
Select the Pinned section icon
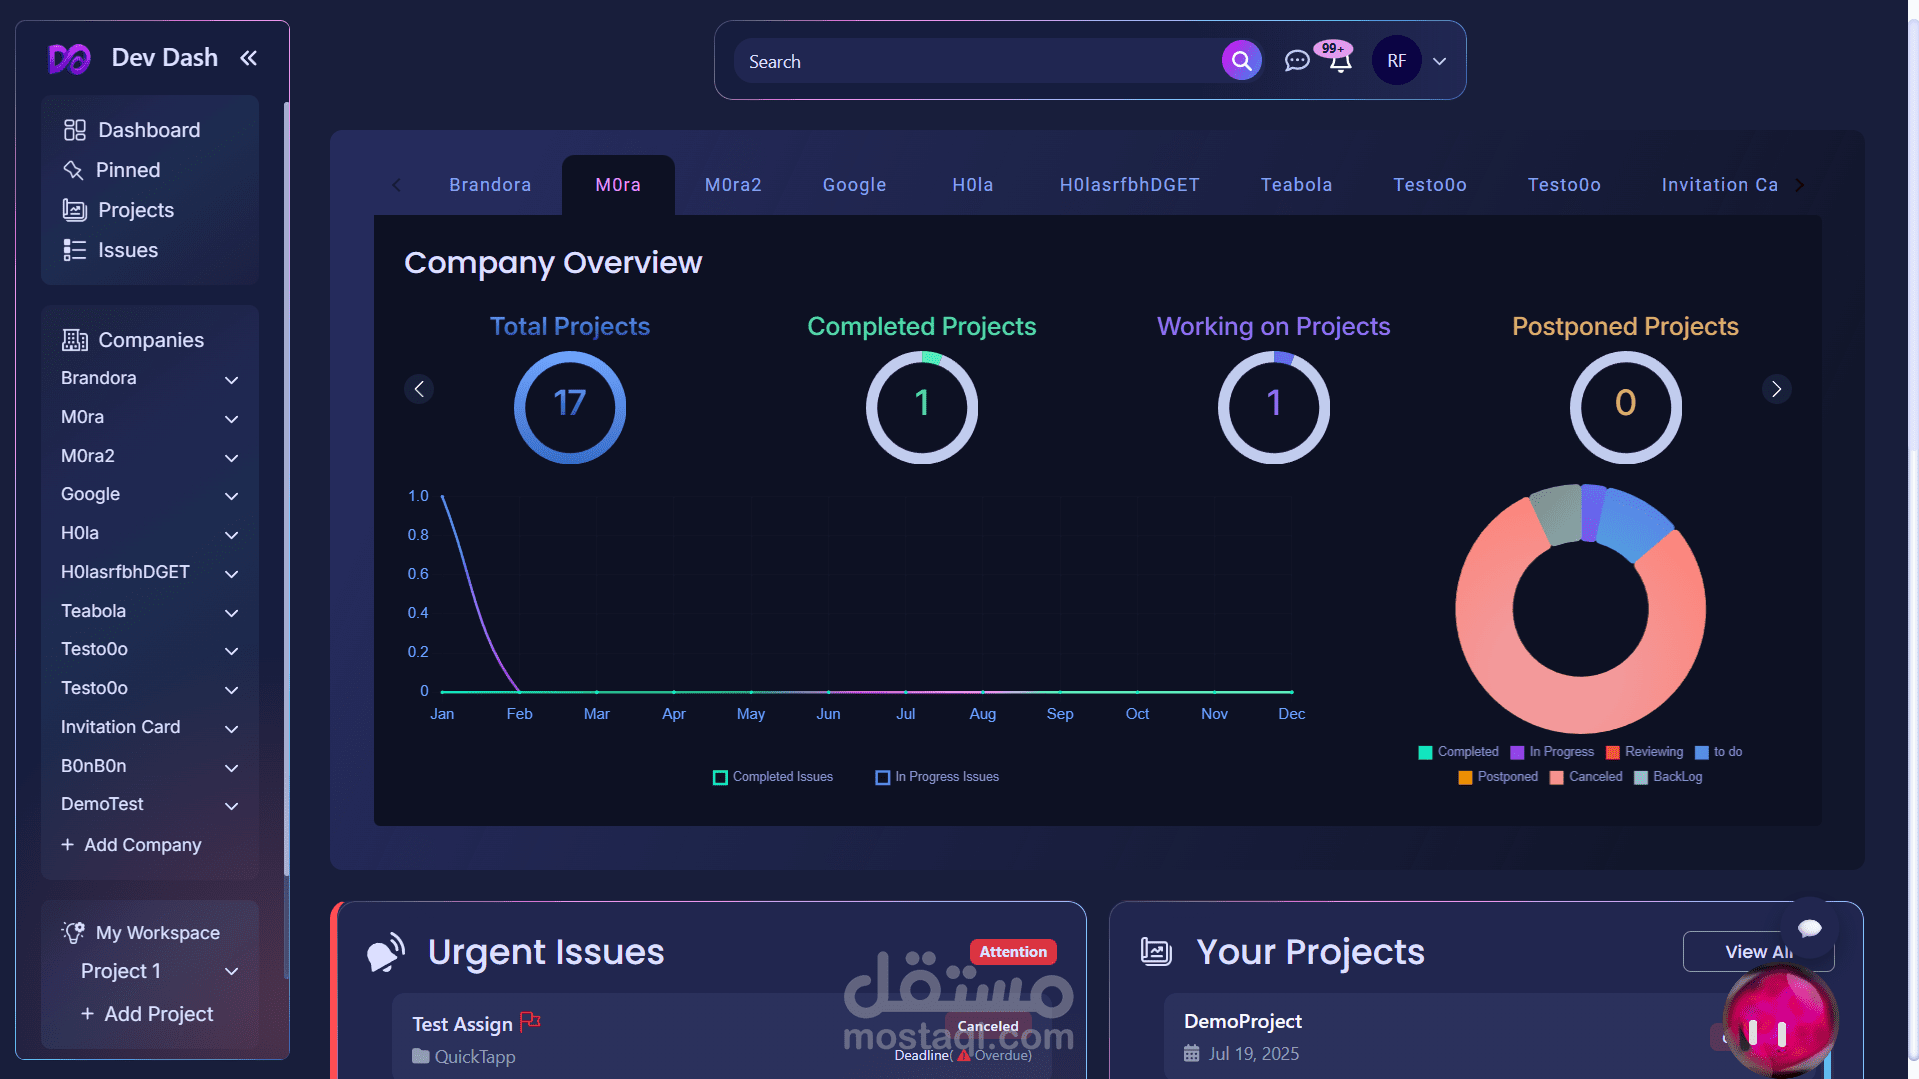coord(73,169)
